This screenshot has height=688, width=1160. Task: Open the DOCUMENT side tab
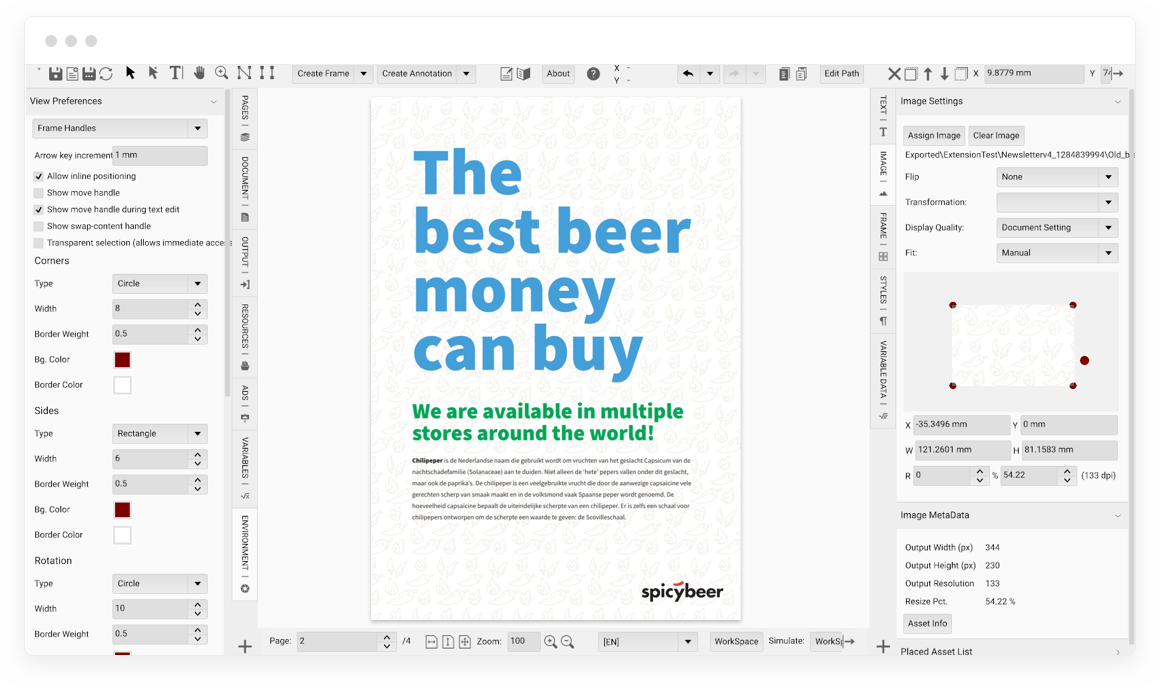(245, 189)
